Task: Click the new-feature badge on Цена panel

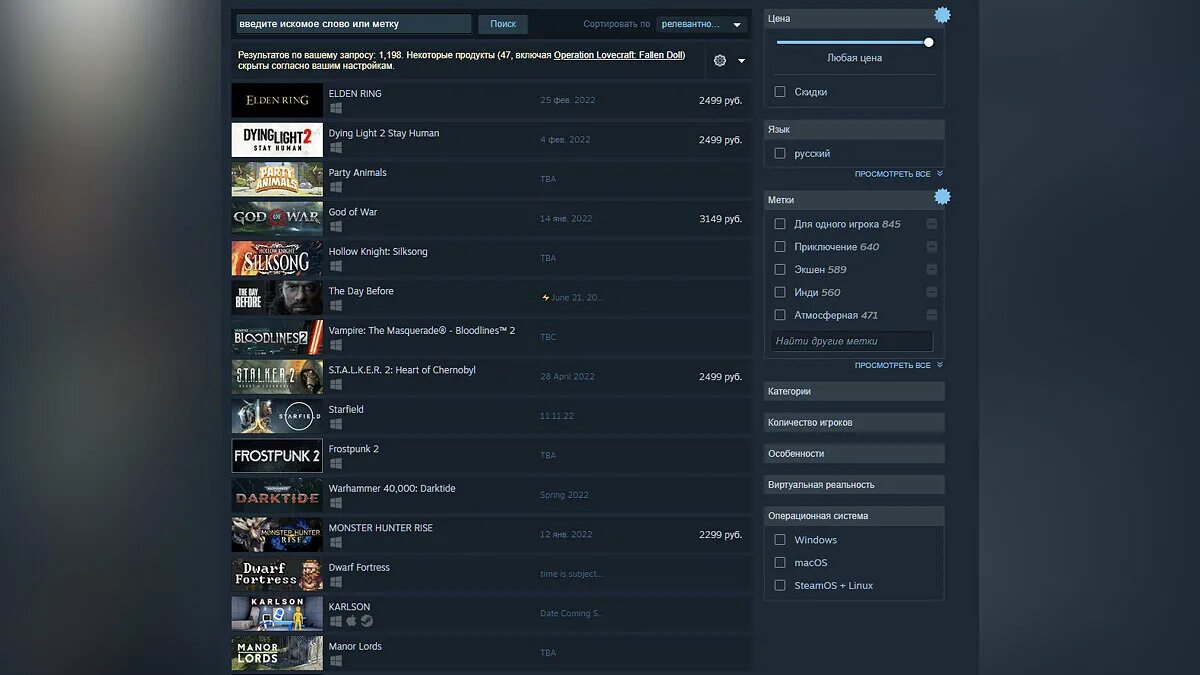Action: pyautogui.click(x=942, y=15)
